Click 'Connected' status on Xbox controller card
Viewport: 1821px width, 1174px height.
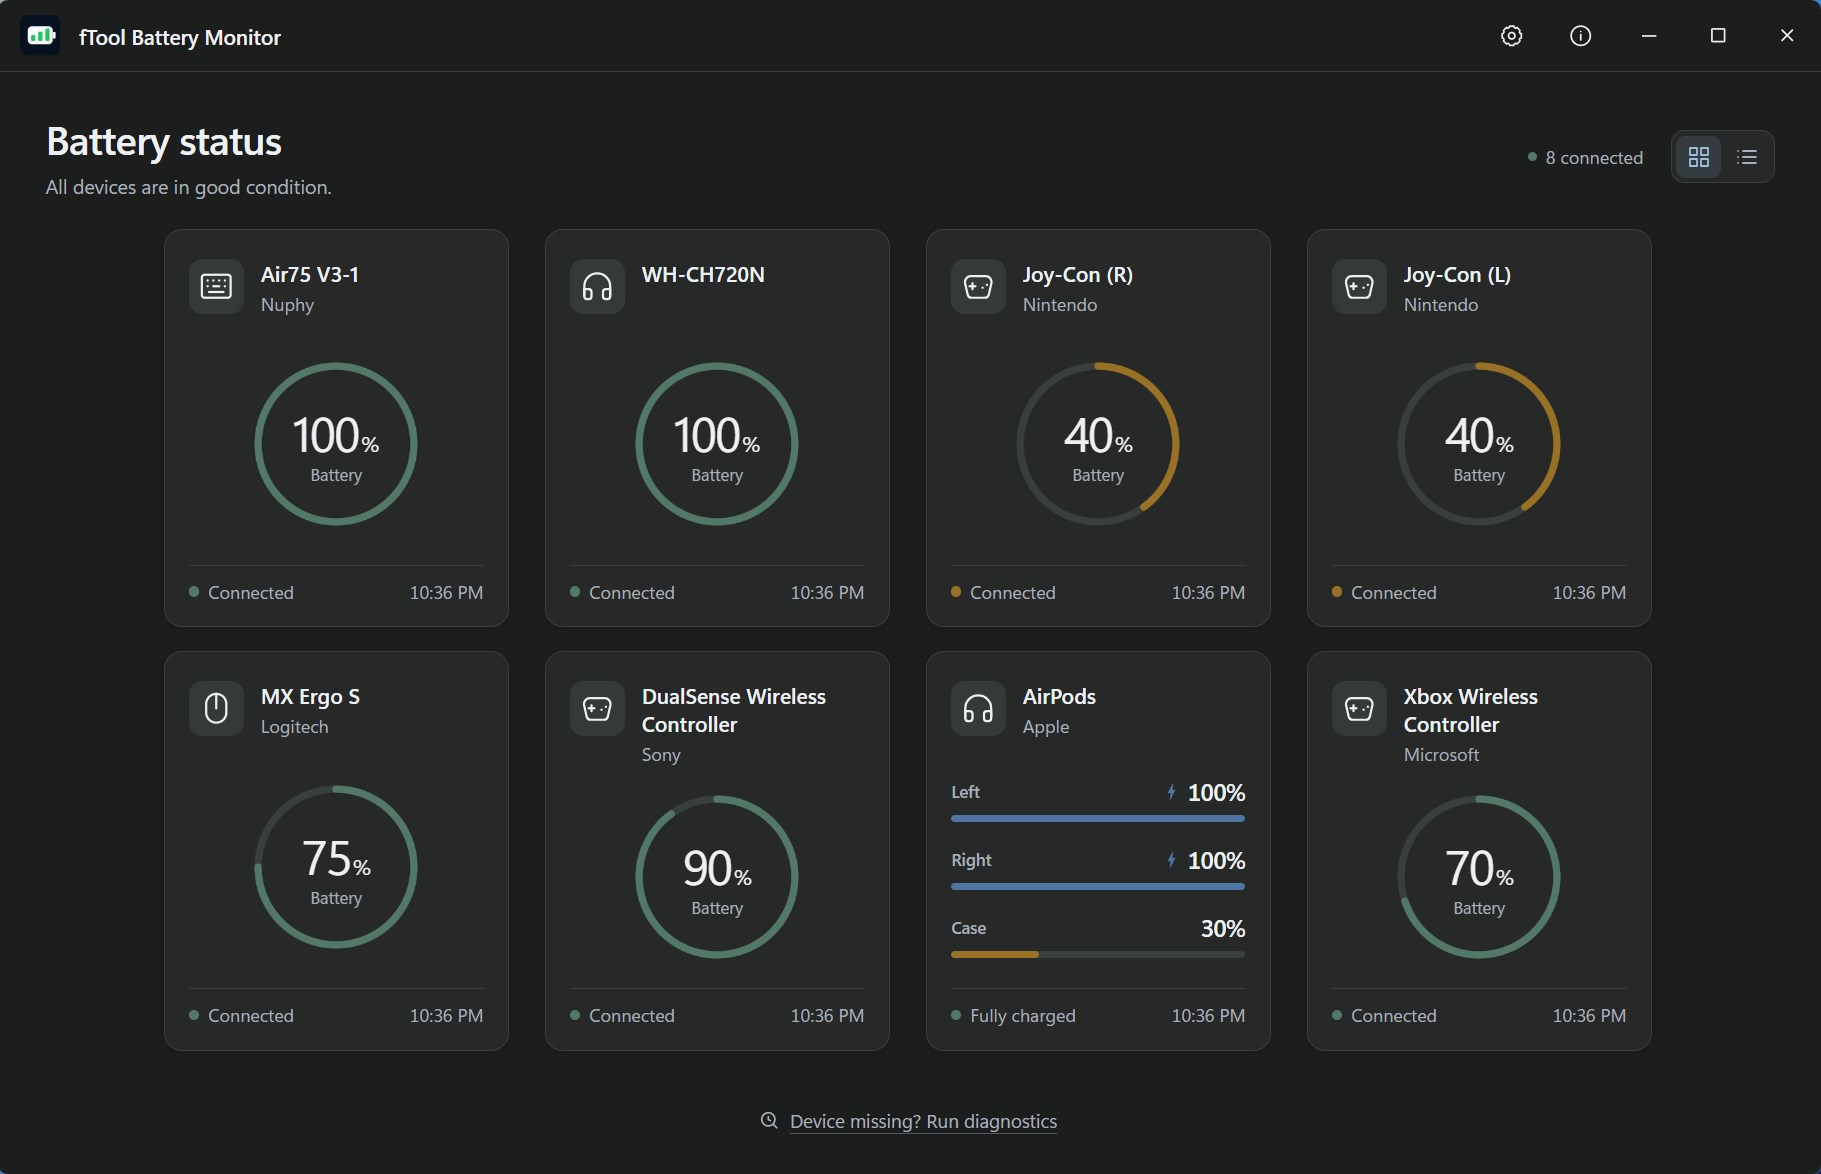pos(1394,1016)
